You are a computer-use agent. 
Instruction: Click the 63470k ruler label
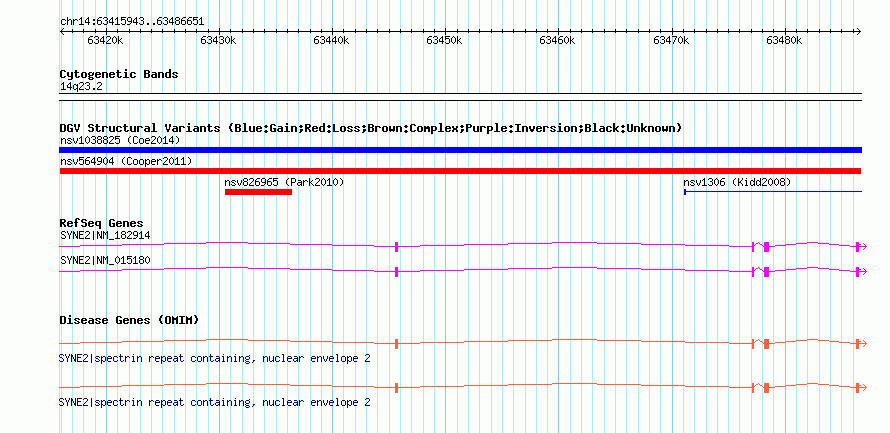pos(671,40)
